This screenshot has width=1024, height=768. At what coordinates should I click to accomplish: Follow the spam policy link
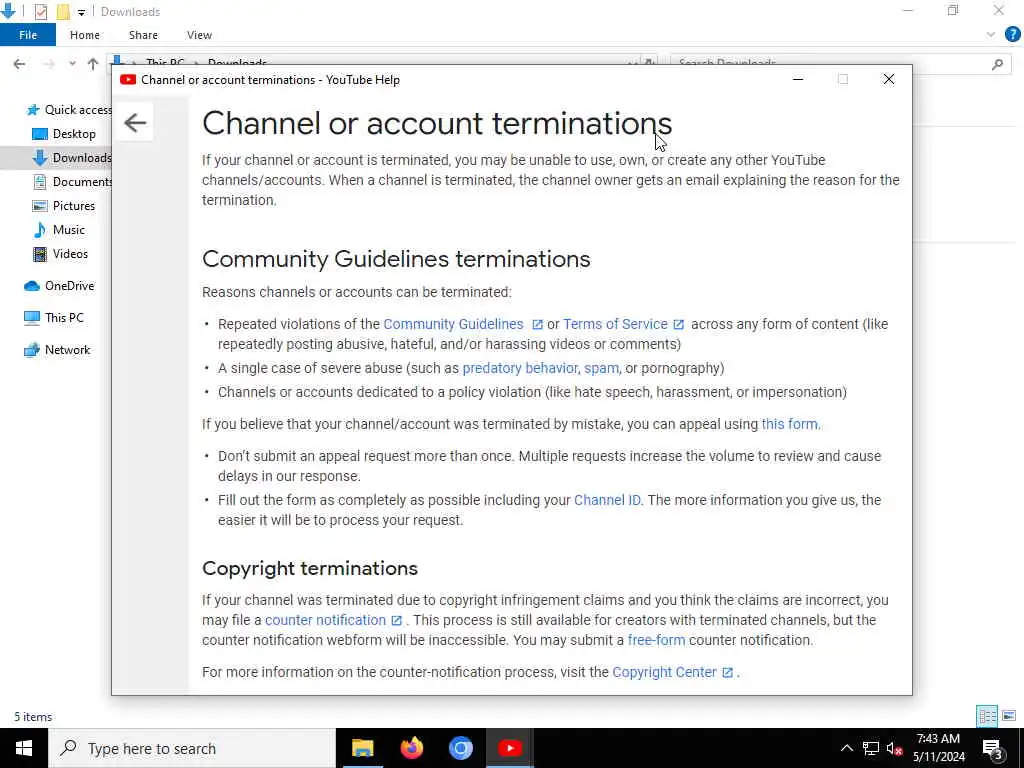tap(601, 368)
